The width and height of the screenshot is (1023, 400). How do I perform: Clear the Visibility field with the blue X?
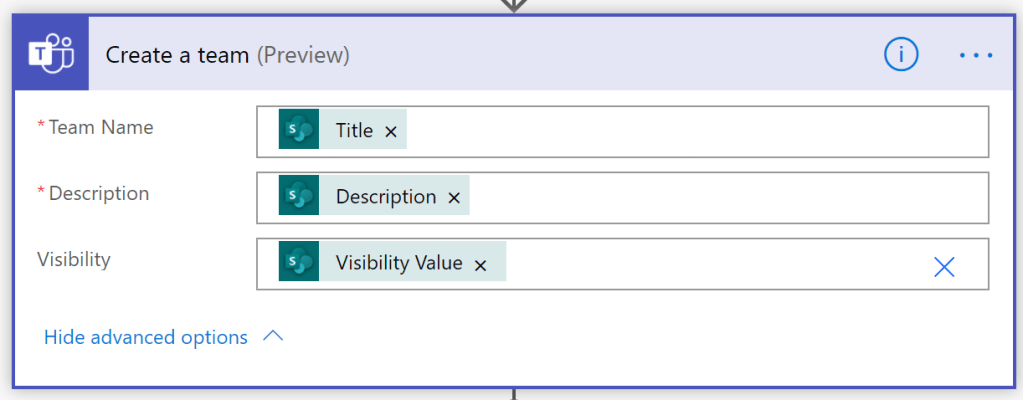tap(944, 266)
